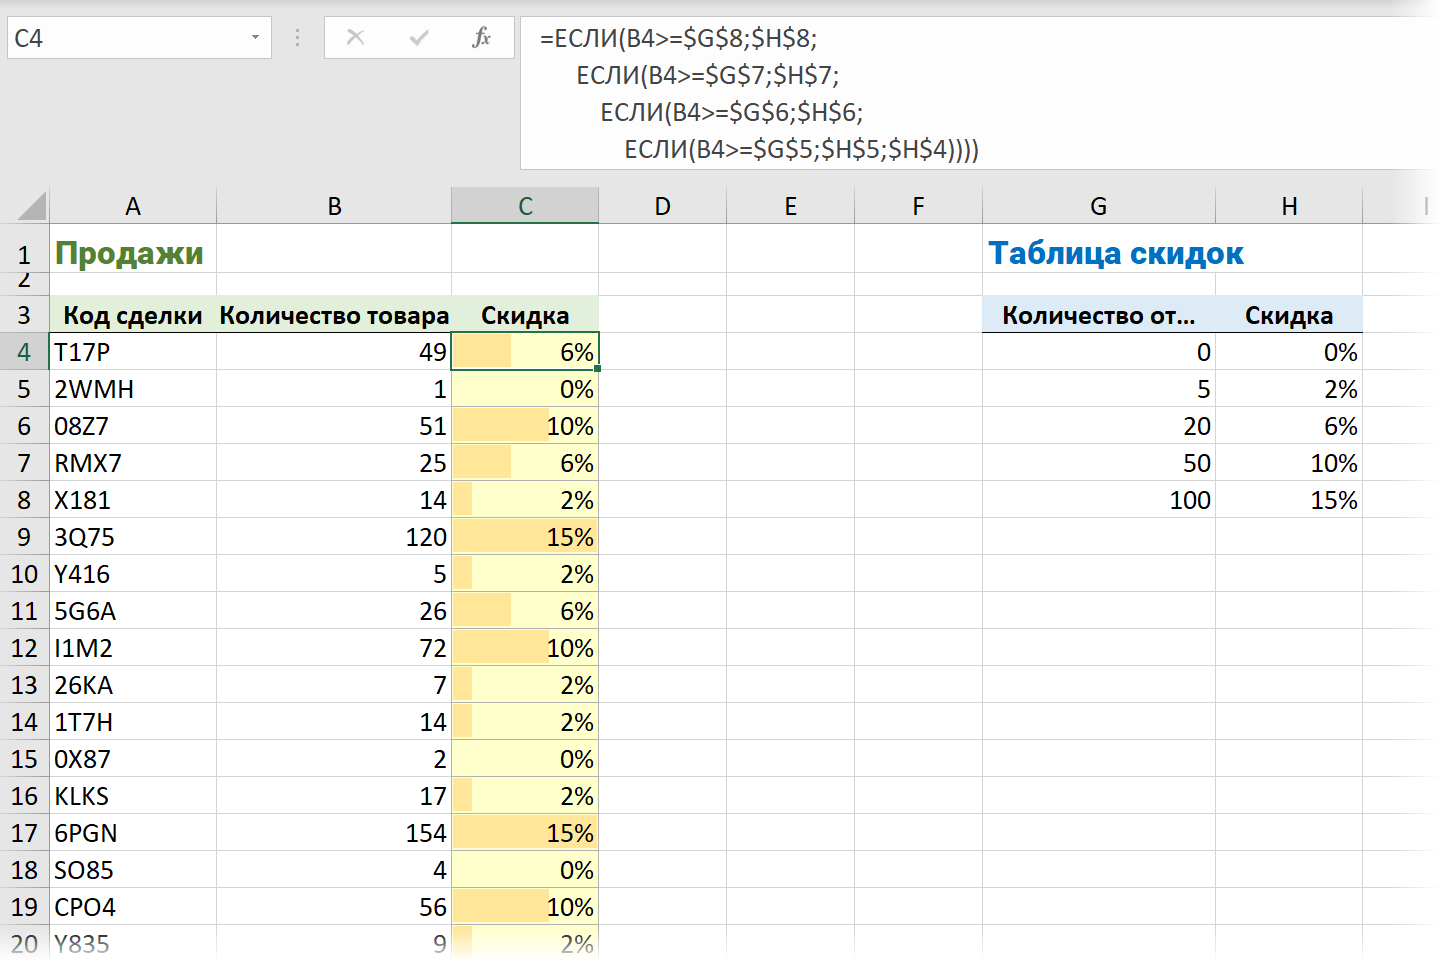This screenshot has width=1440, height=962.
Task: Select cell with deal code X181
Action: click(133, 500)
